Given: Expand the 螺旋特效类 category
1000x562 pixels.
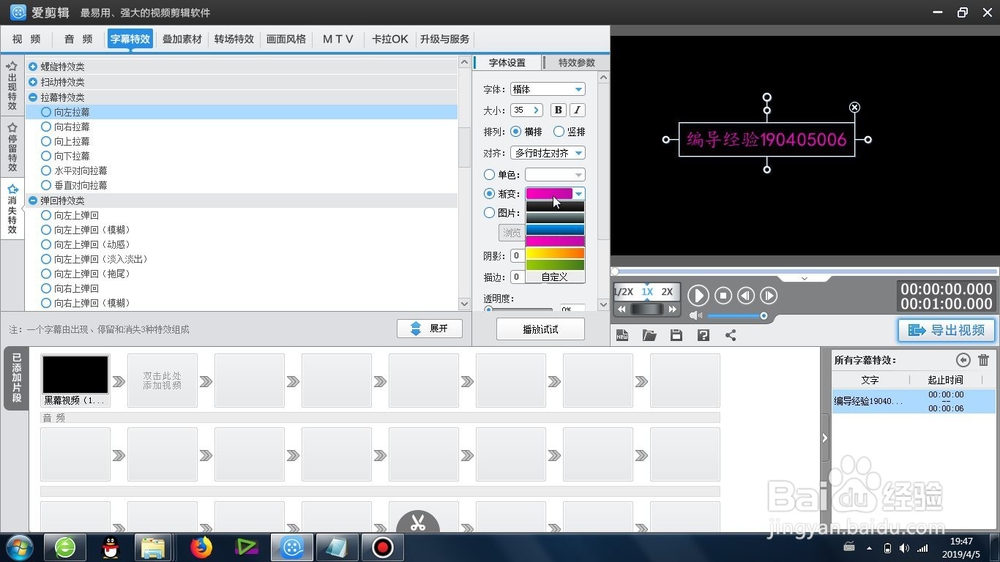Looking at the screenshot, I should click(x=33, y=66).
